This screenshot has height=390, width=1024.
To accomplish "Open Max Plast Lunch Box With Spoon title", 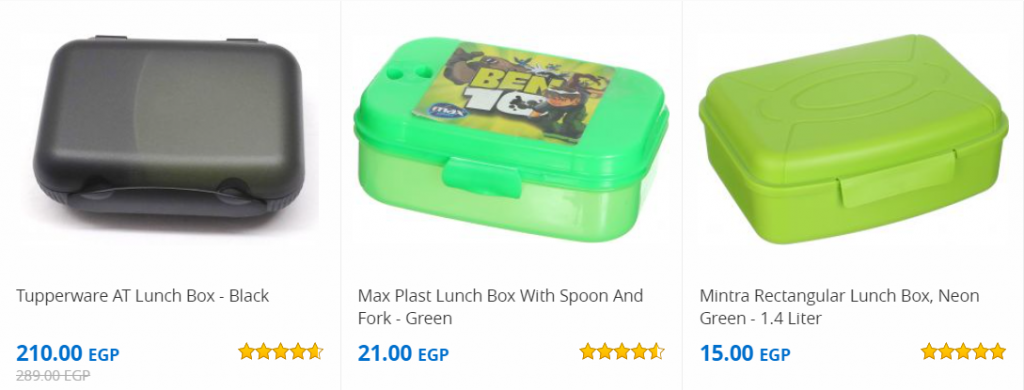I will (500, 307).
